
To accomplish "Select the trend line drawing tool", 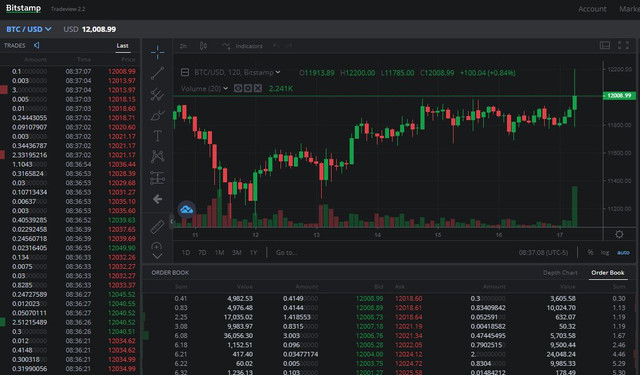I will (x=157, y=73).
